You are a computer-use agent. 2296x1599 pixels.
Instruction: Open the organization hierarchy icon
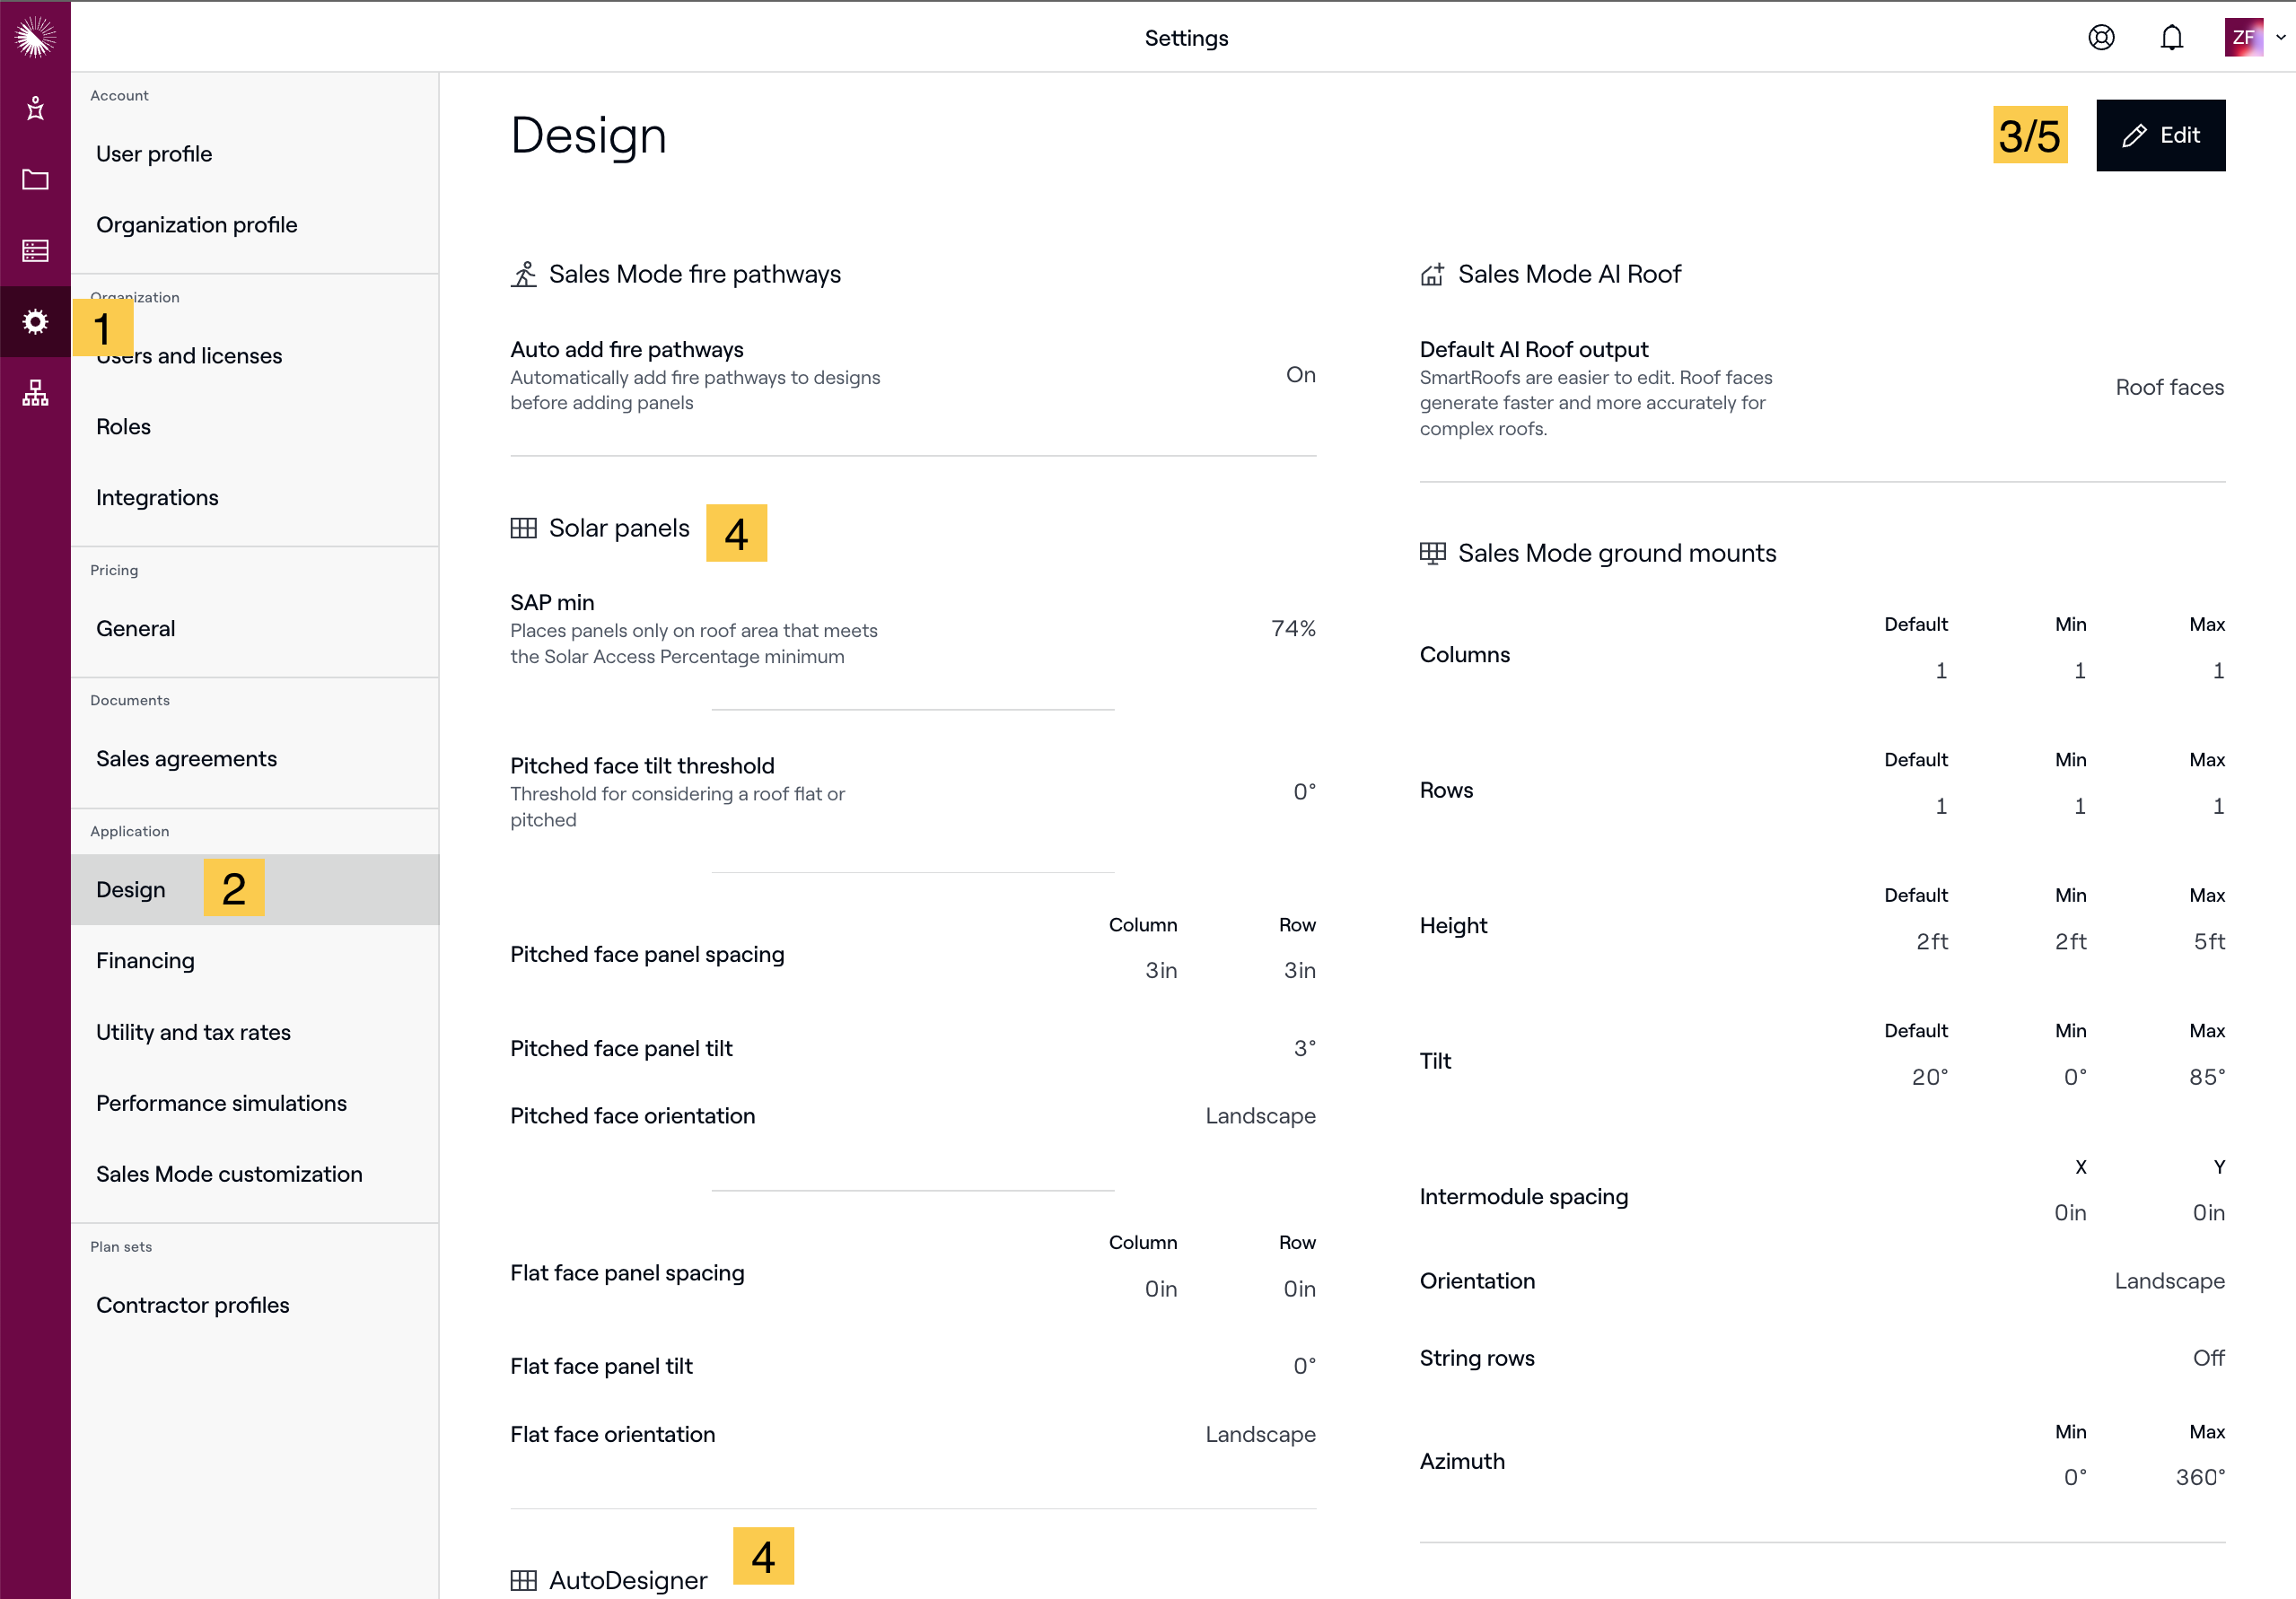coord(35,393)
